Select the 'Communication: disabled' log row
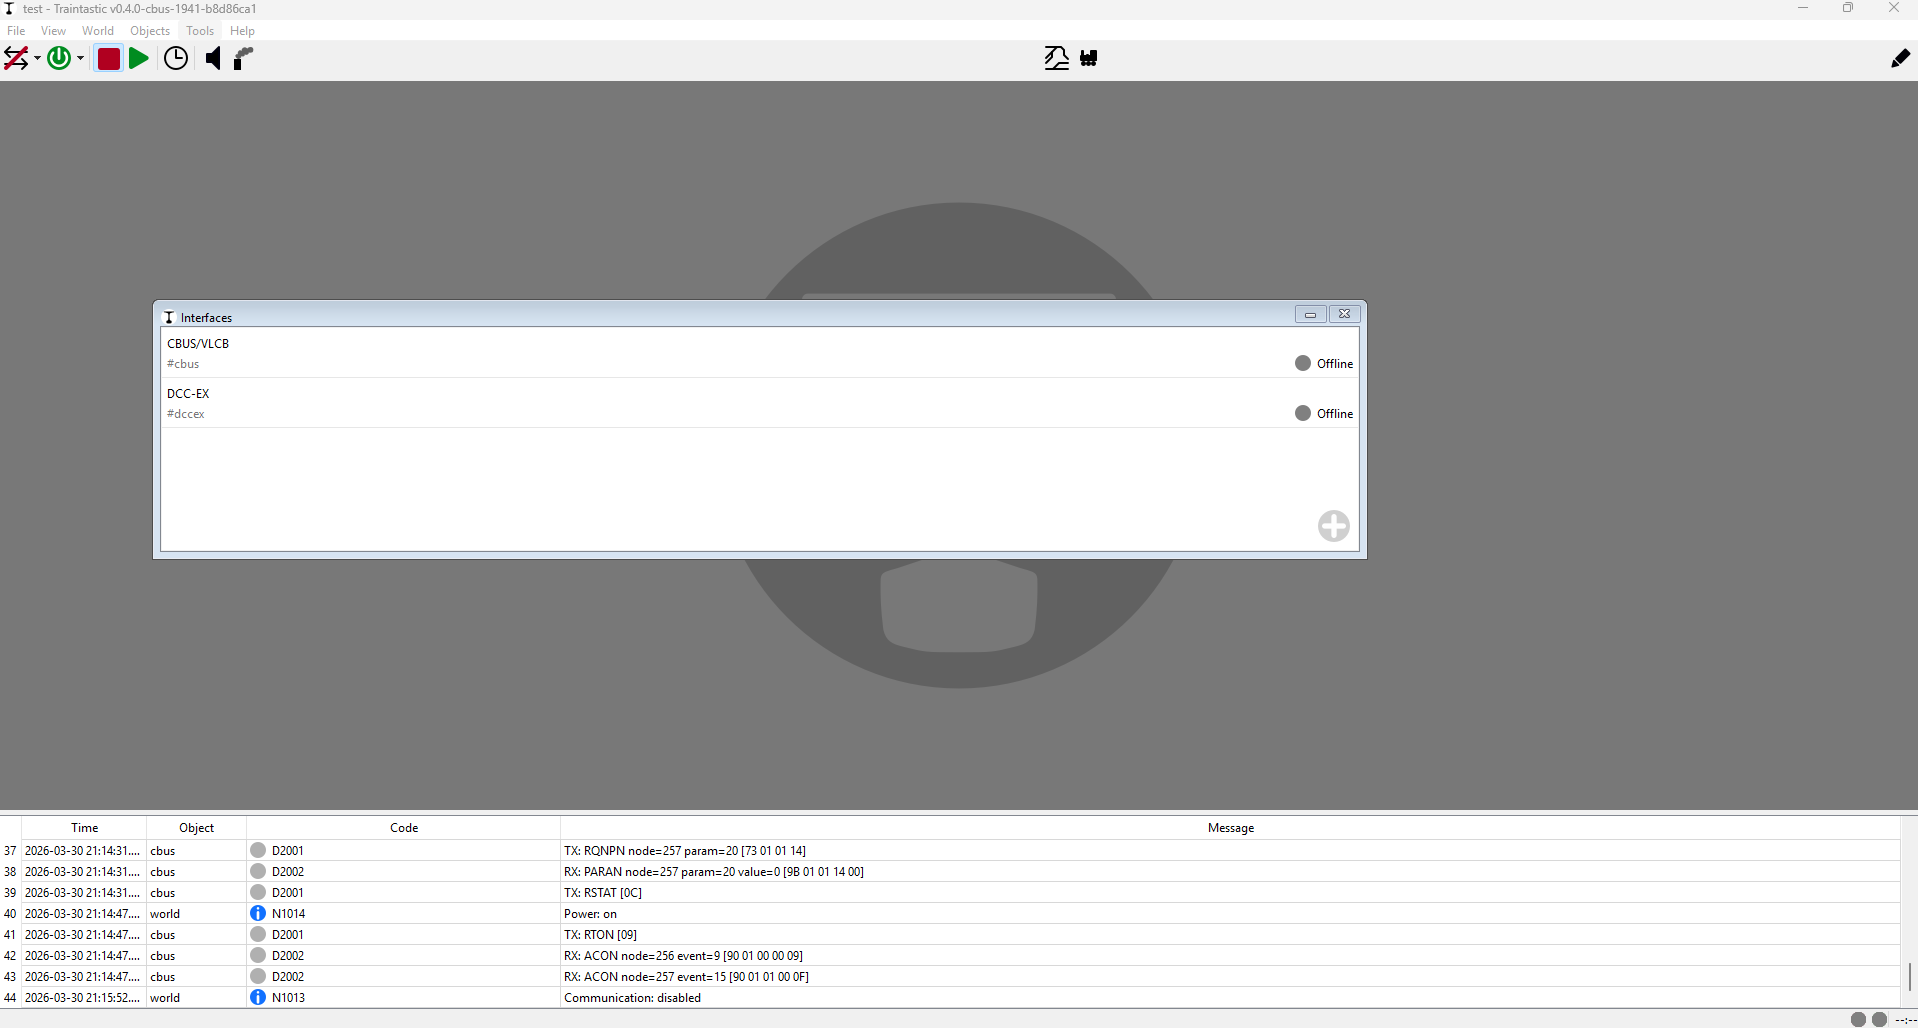1918x1028 pixels. (x=632, y=998)
